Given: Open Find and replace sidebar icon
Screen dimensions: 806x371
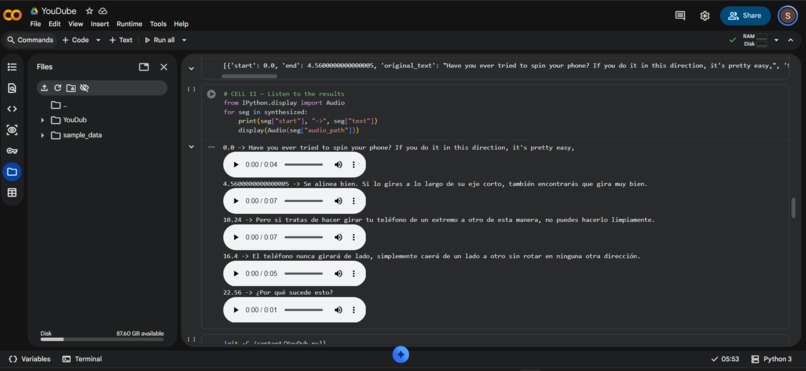Looking at the screenshot, I should click(12, 88).
